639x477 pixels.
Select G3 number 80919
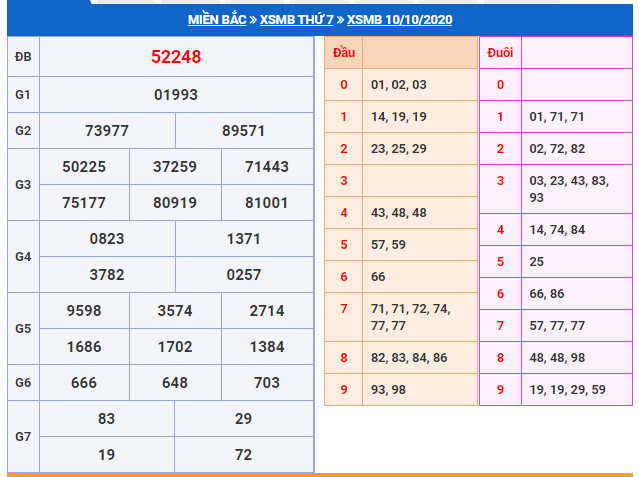pos(175,203)
